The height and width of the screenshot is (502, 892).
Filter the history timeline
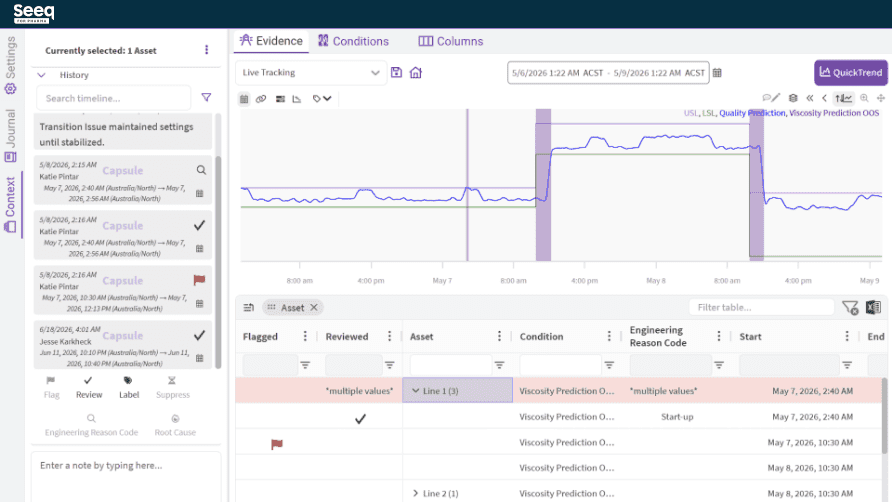(x=207, y=98)
